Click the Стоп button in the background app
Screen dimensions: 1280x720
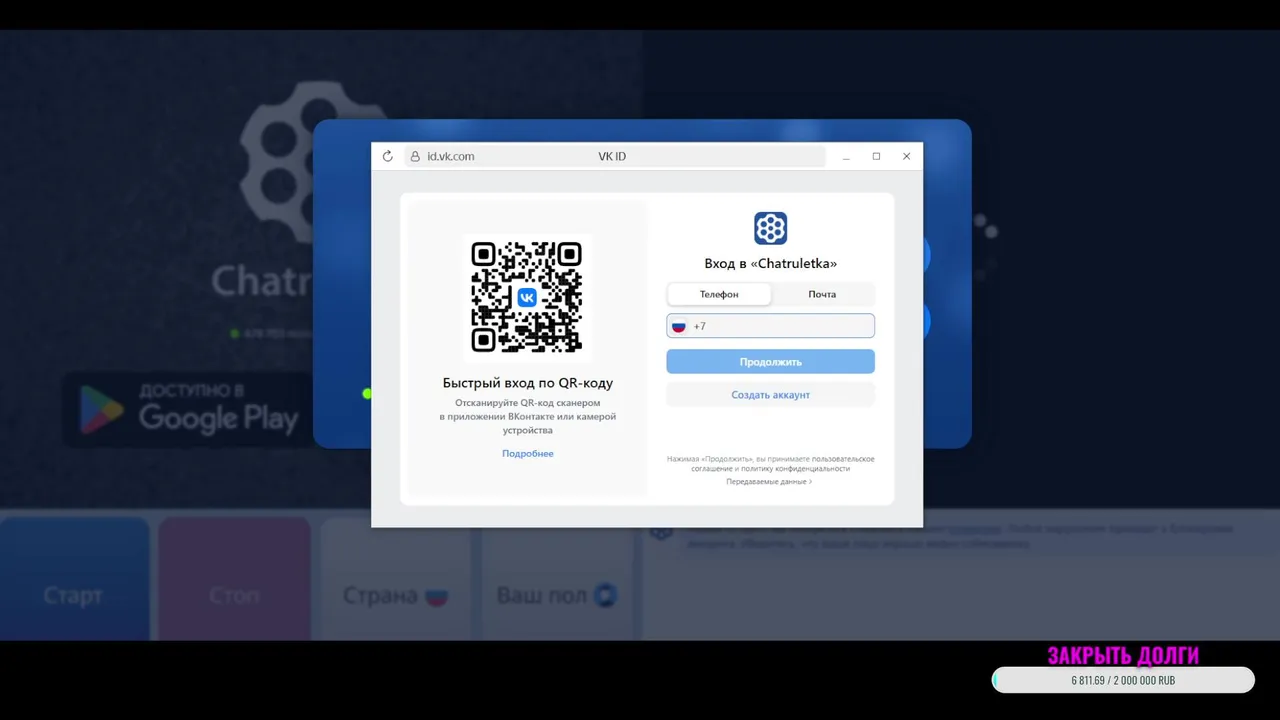pyautogui.click(x=234, y=579)
